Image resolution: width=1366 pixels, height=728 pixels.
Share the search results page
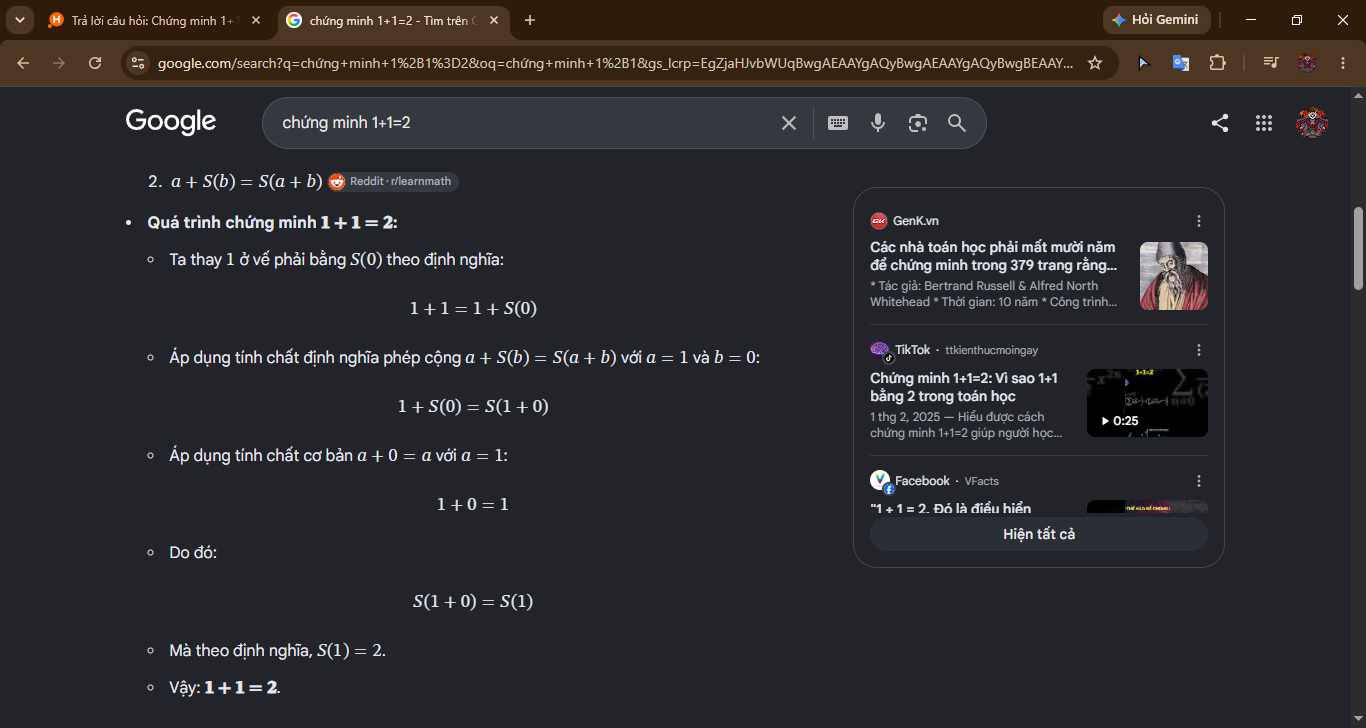(1220, 123)
